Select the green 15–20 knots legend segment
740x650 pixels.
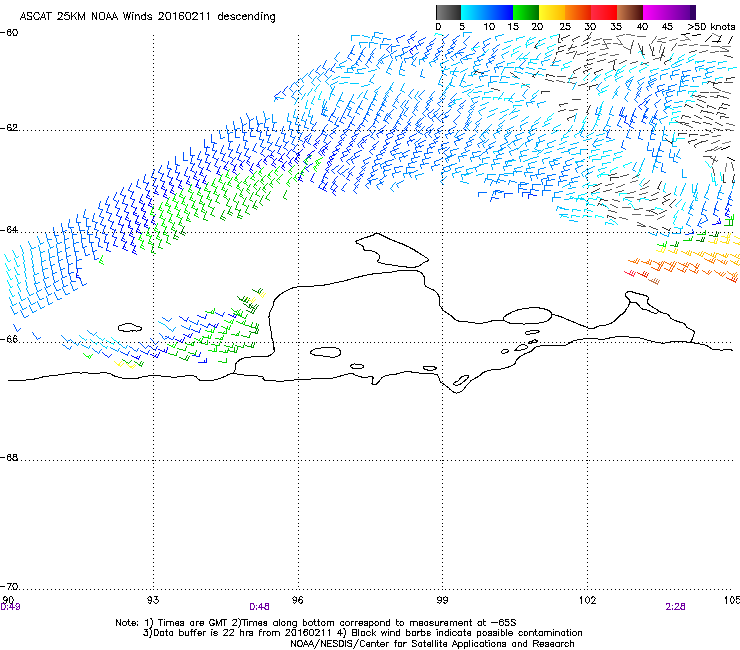(x=526, y=12)
